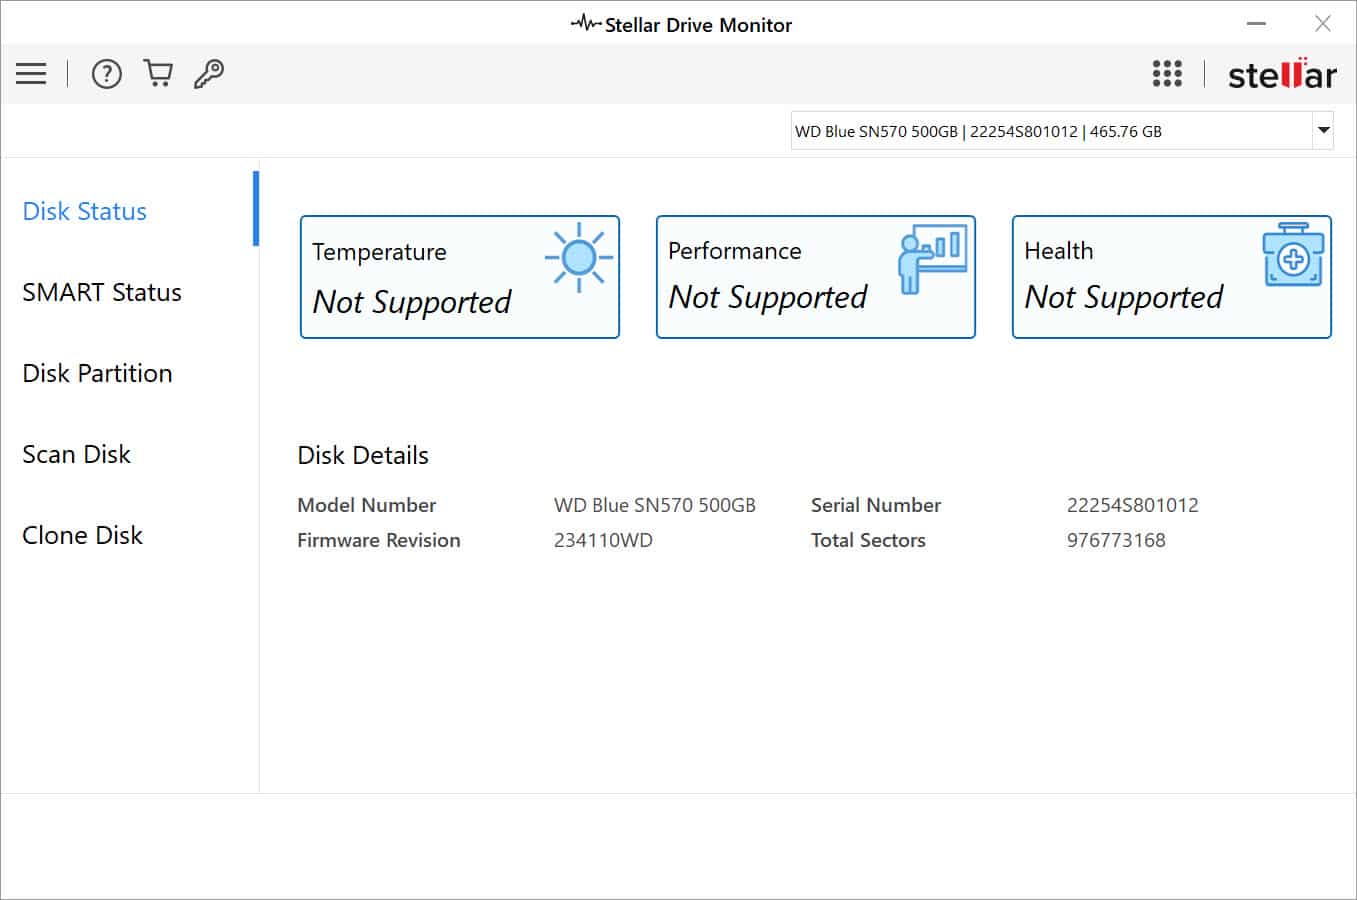Go to Scan Disk
Viewport: 1357px width, 900px height.
click(76, 454)
